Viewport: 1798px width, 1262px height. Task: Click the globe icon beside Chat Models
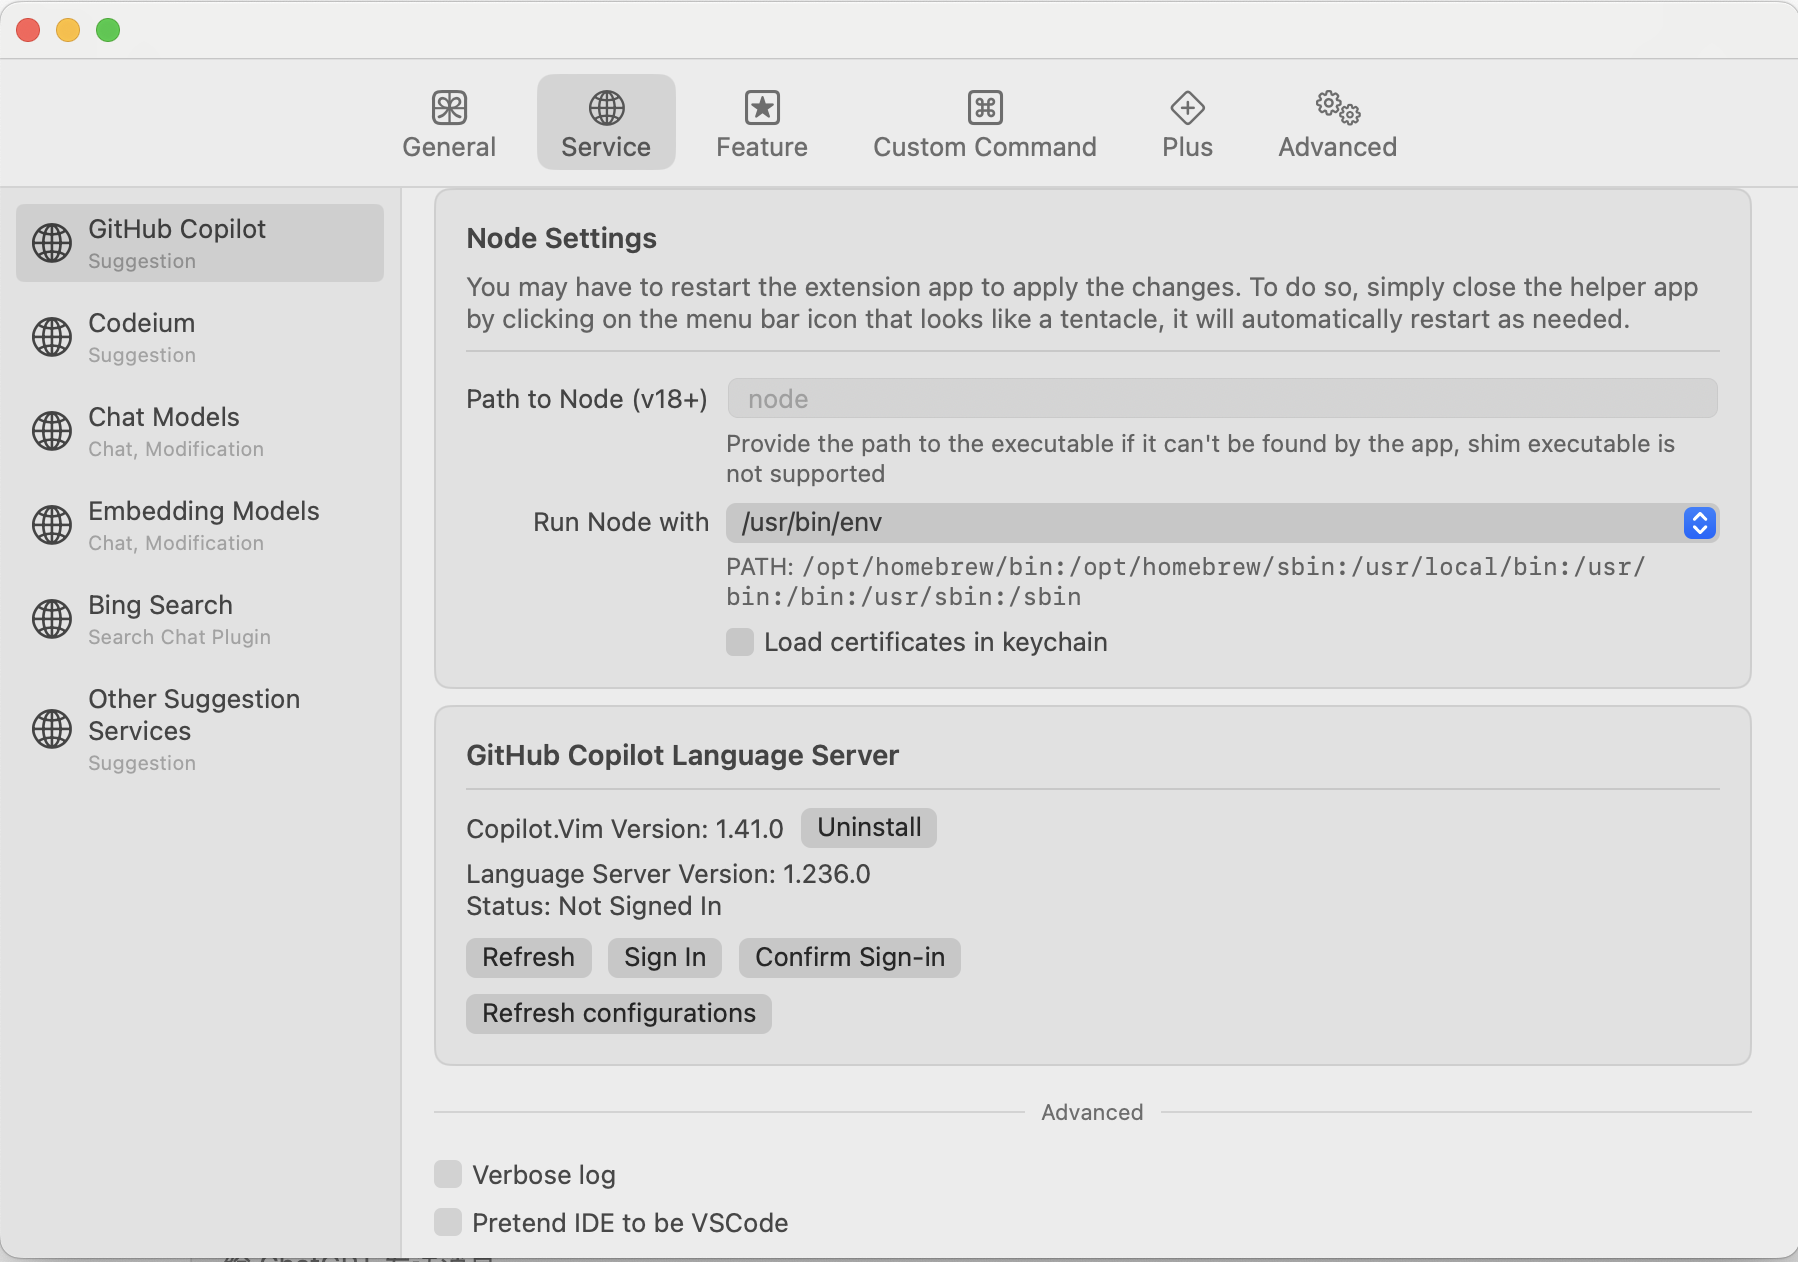52,431
